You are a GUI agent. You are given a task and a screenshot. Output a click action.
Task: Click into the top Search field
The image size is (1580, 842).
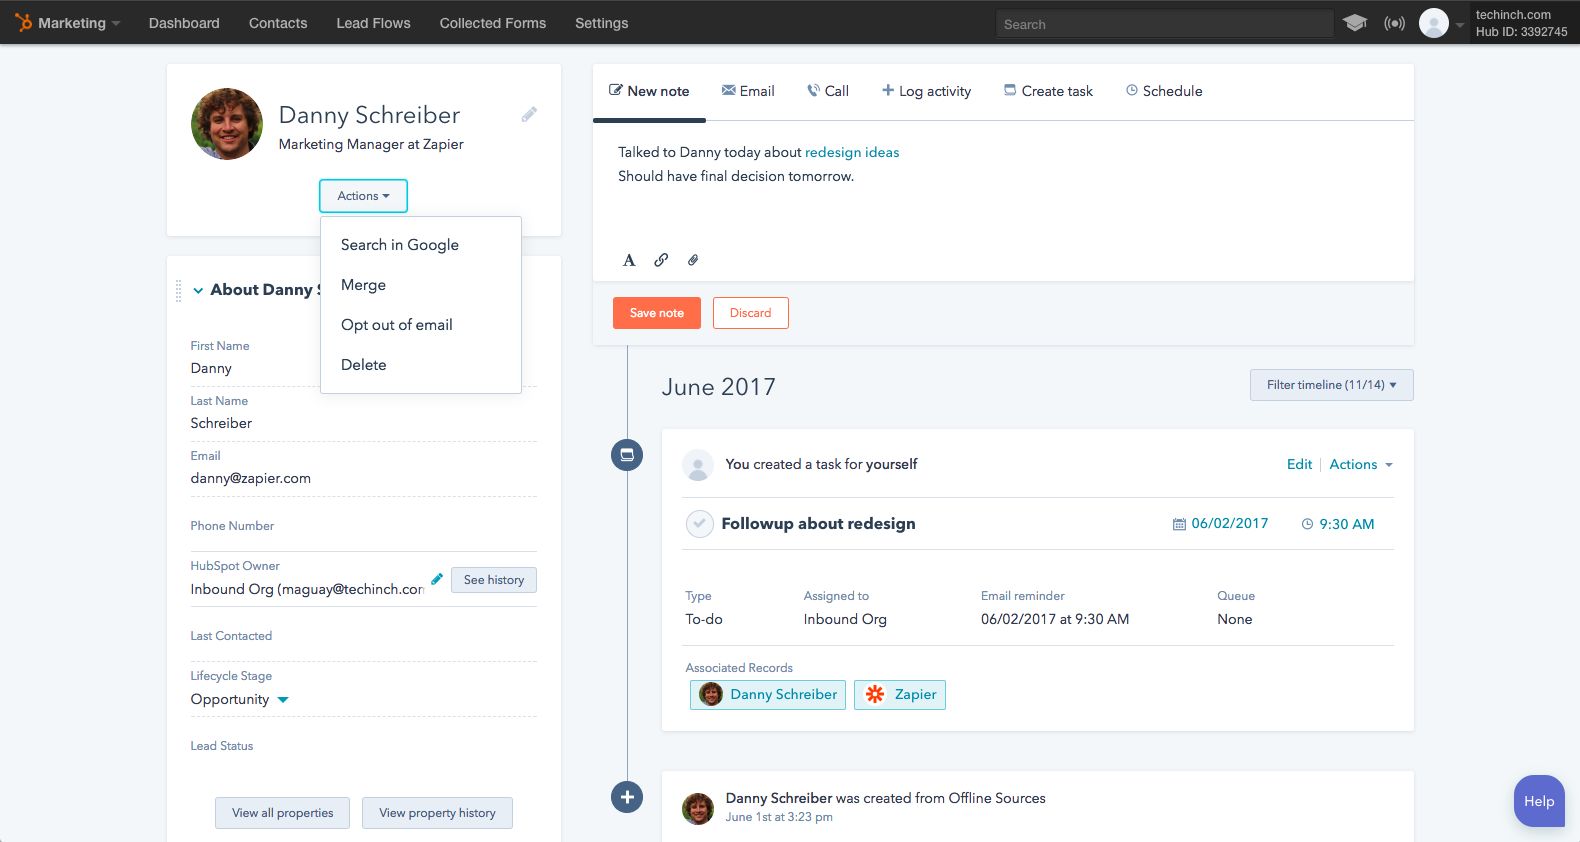click(x=1164, y=24)
